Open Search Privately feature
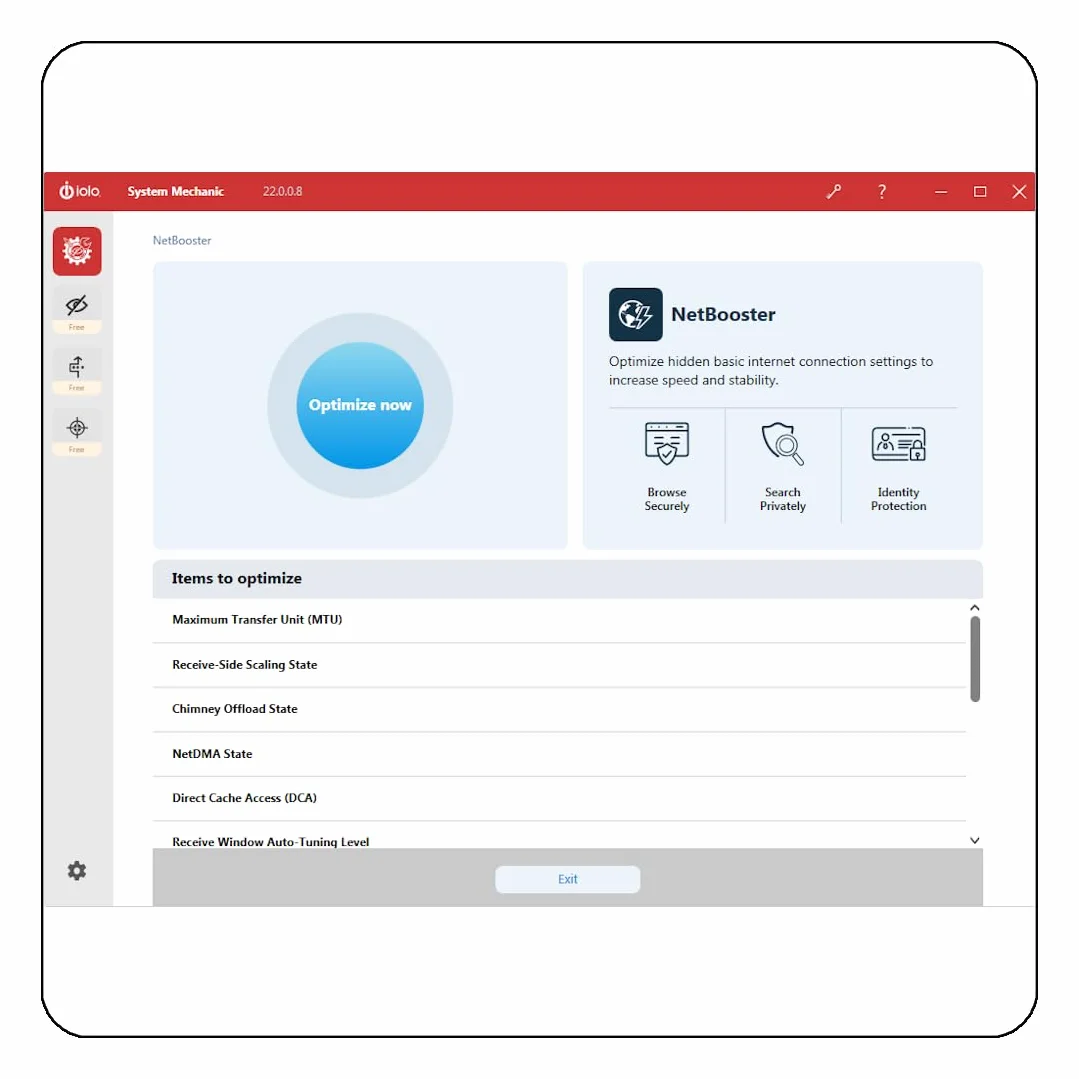 coord(782,467)
